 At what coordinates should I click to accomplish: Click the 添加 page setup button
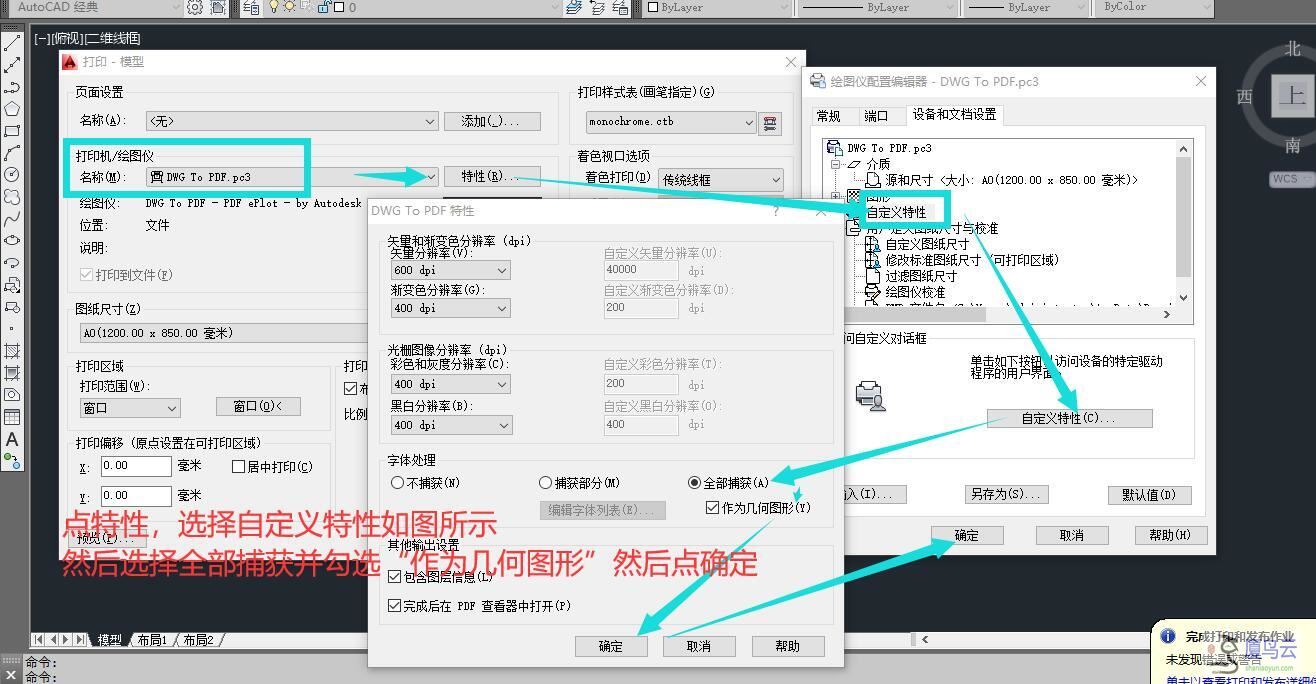(x=492, y=121)
